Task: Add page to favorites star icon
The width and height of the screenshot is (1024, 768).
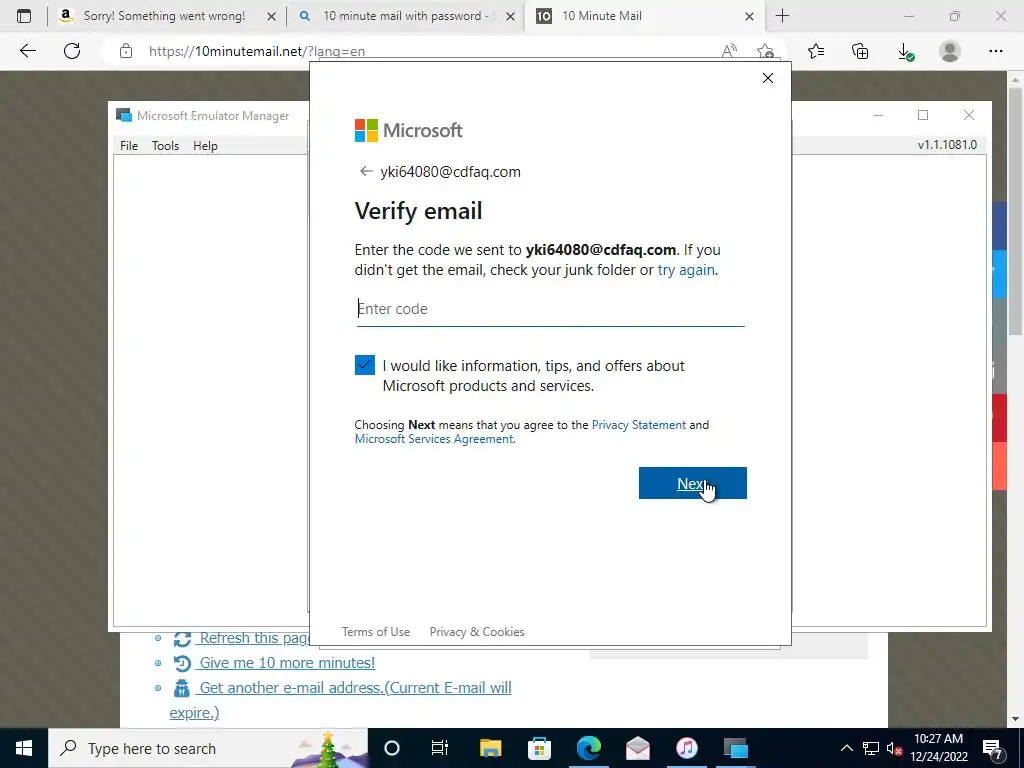Action: click(765, 51)
